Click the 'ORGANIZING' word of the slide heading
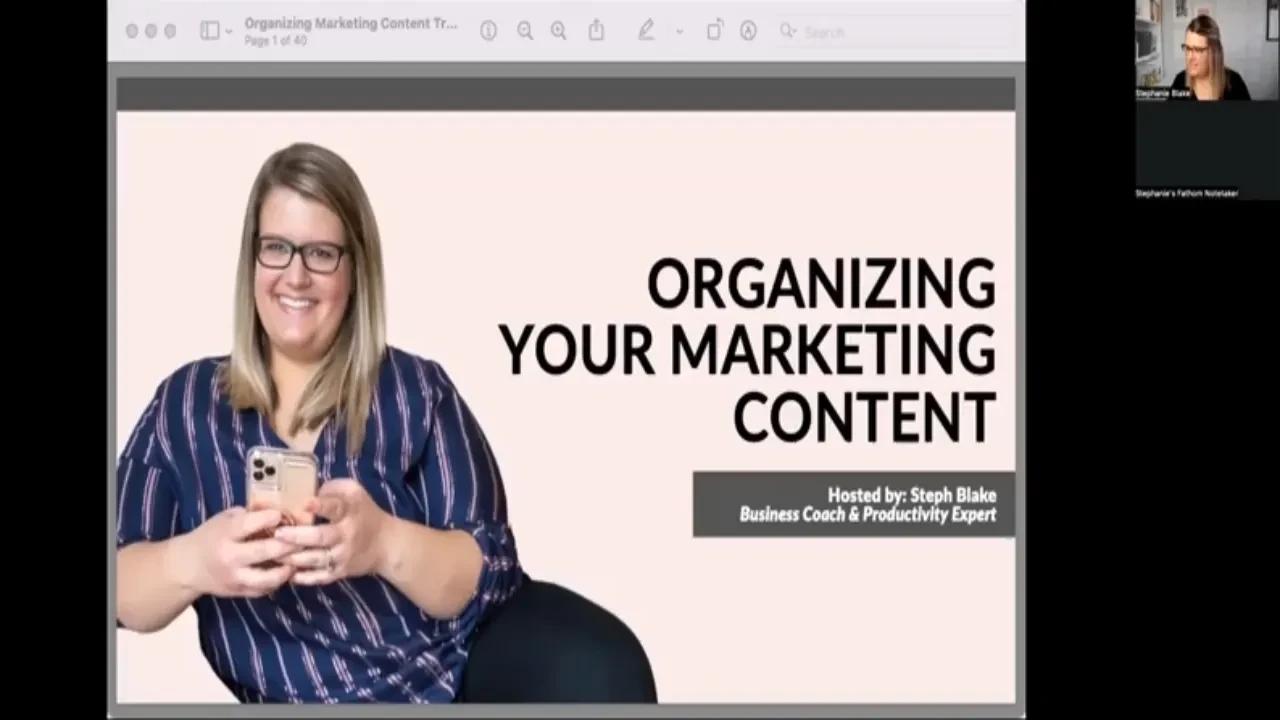Screen dimensions: 1280x720 [821, 283]
